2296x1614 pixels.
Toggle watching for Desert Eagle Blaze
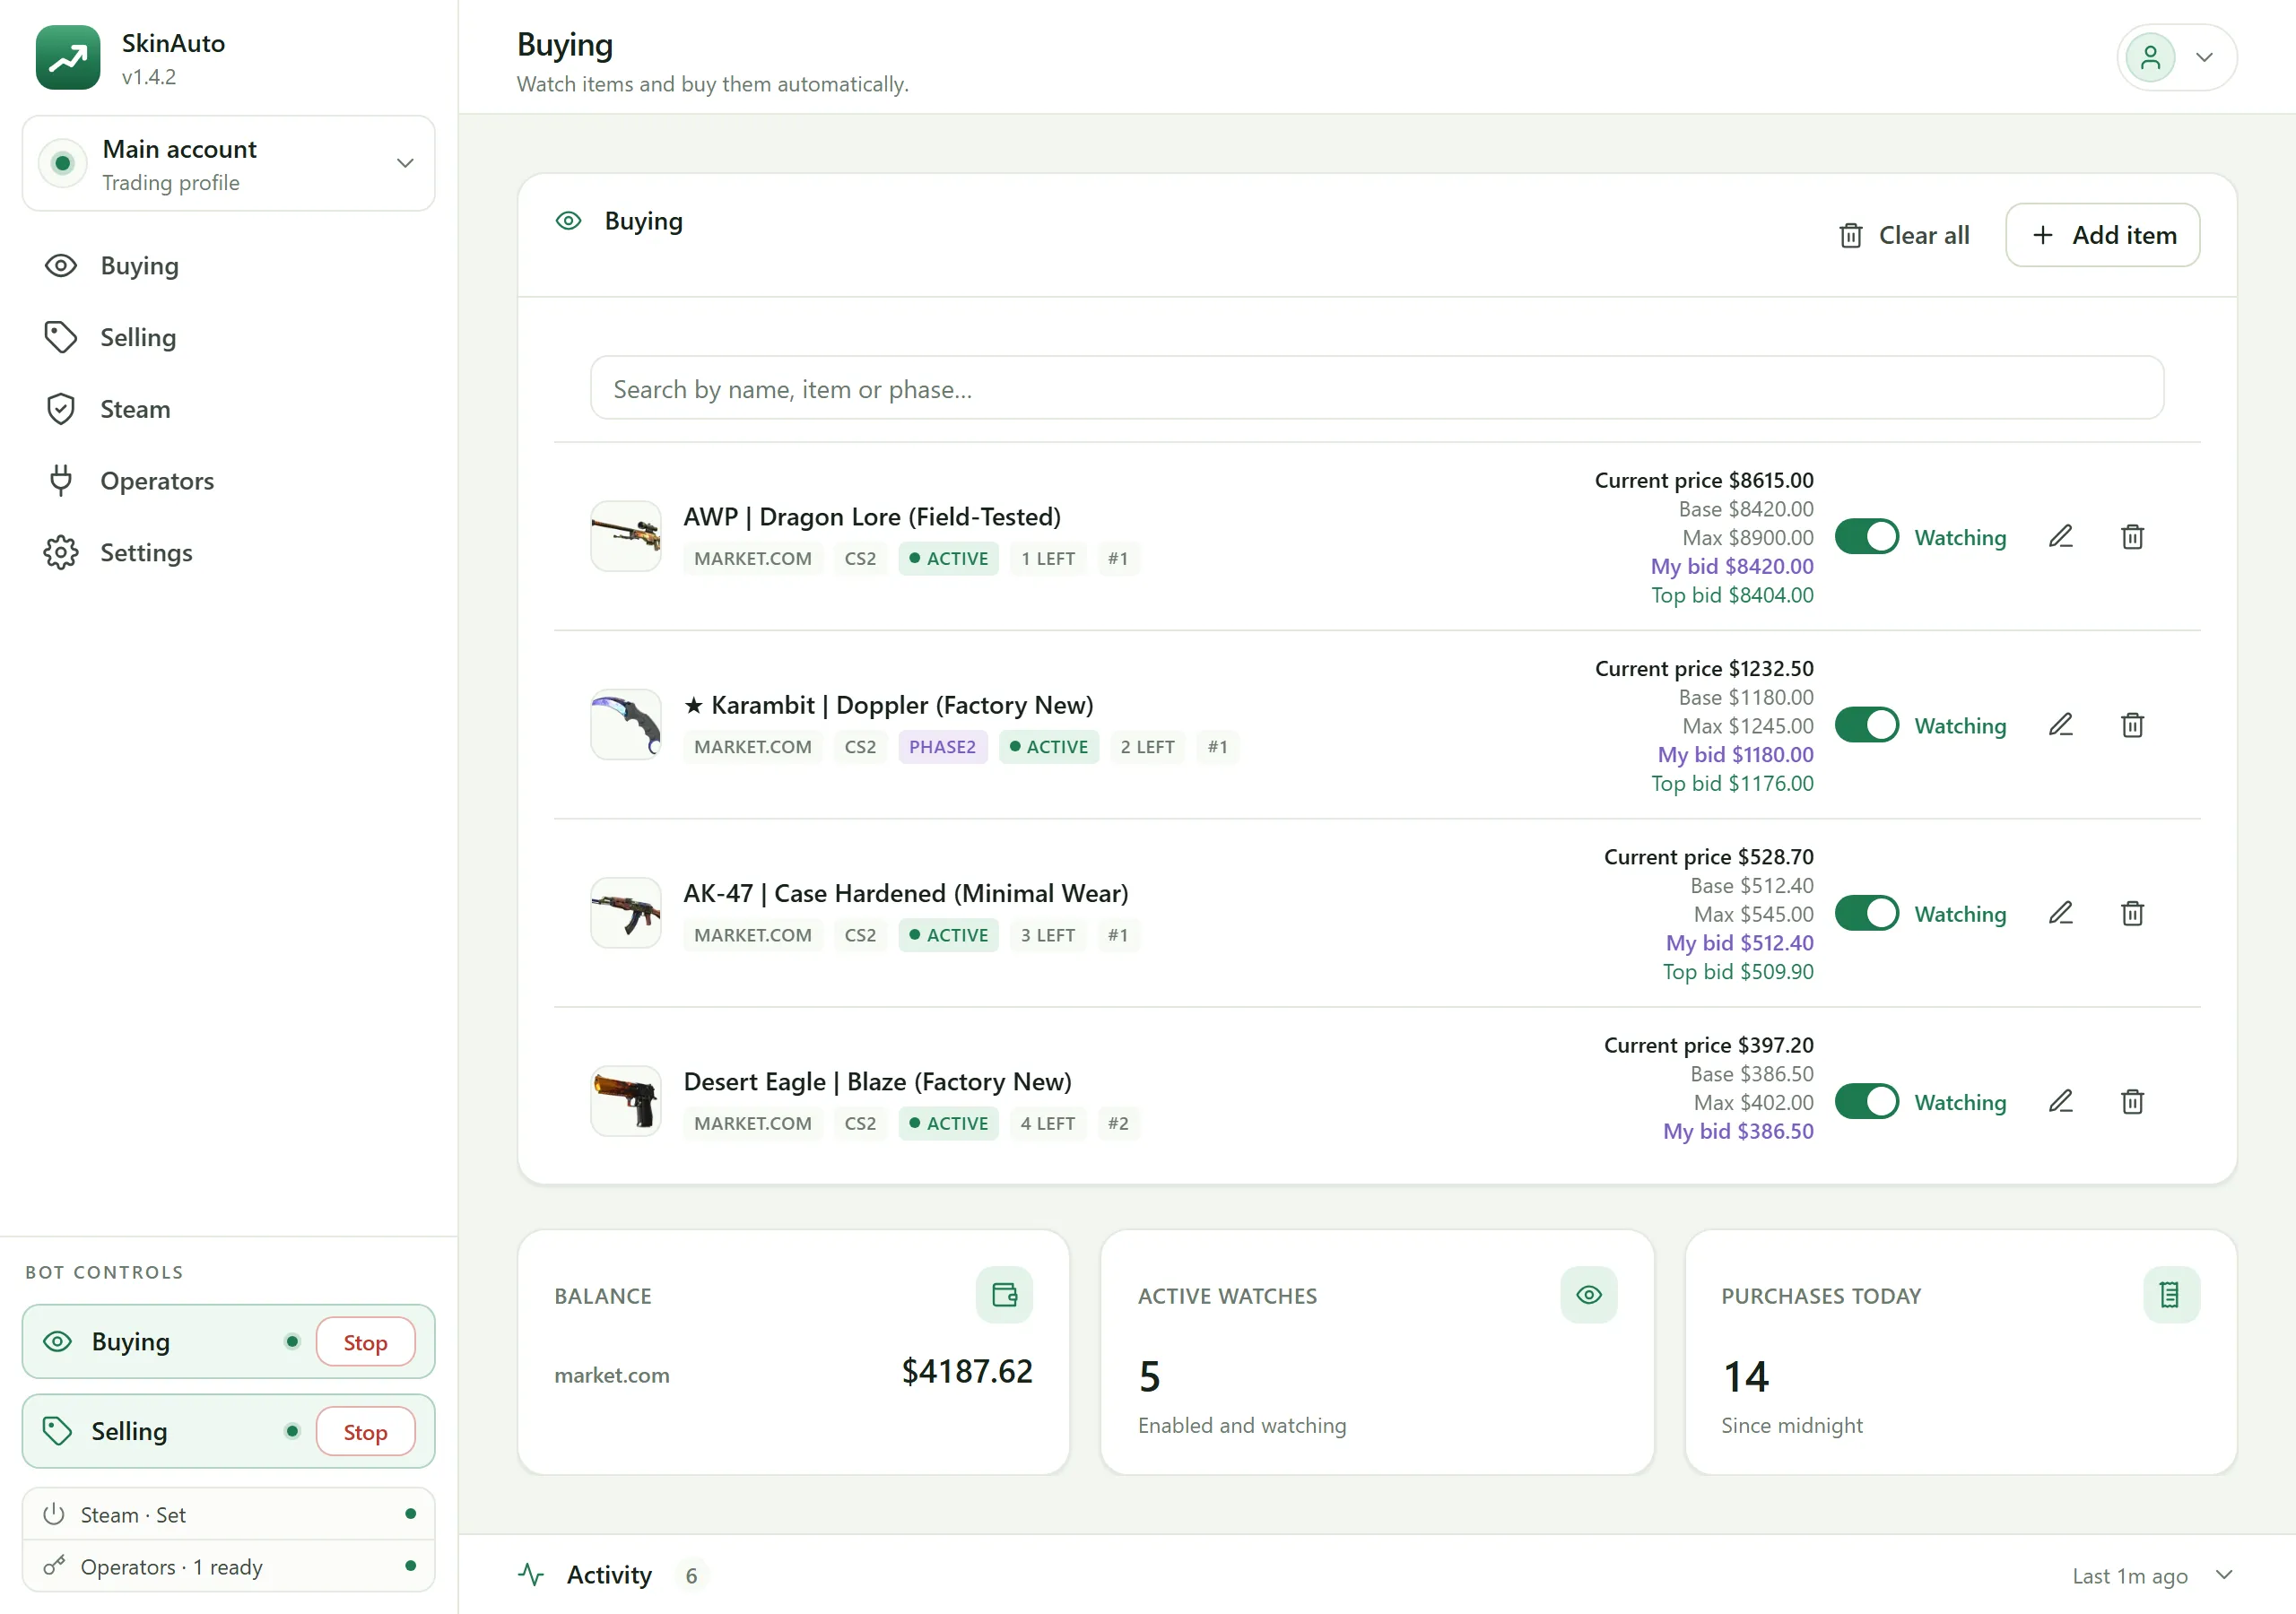click(x=1866, y=1101)
